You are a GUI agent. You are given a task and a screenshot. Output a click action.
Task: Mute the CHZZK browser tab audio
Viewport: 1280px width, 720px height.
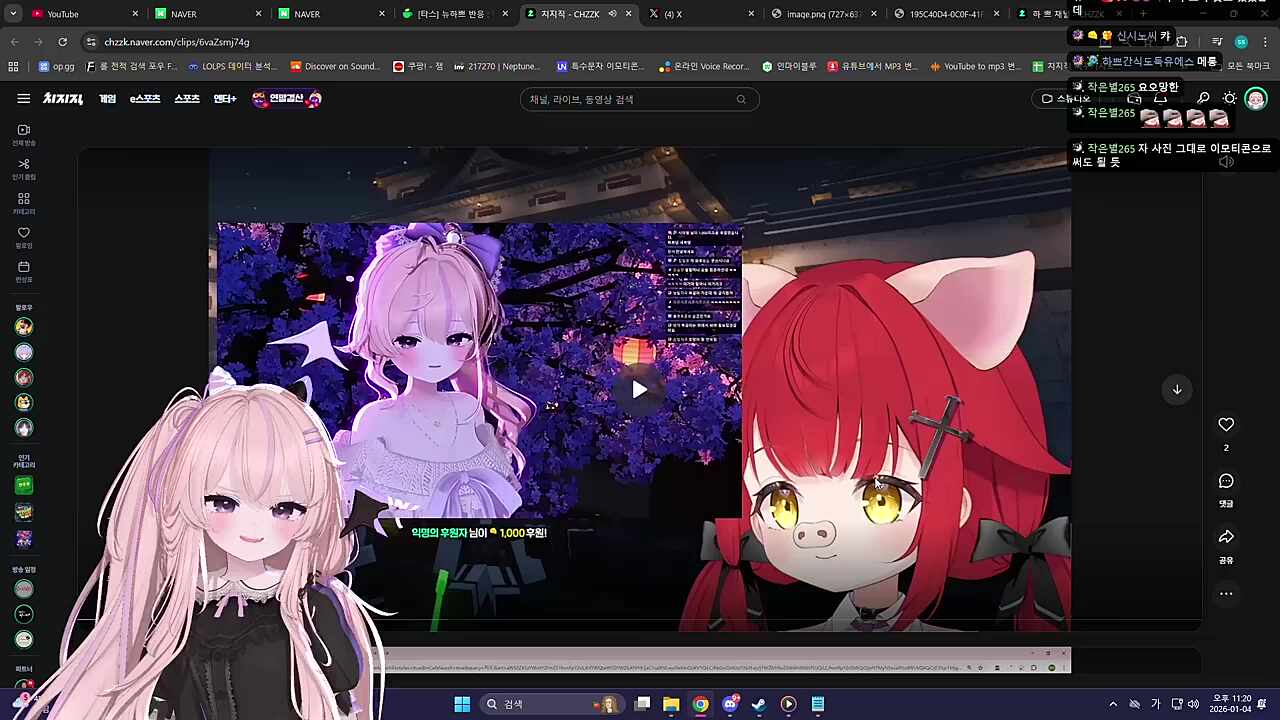point(612,14)
